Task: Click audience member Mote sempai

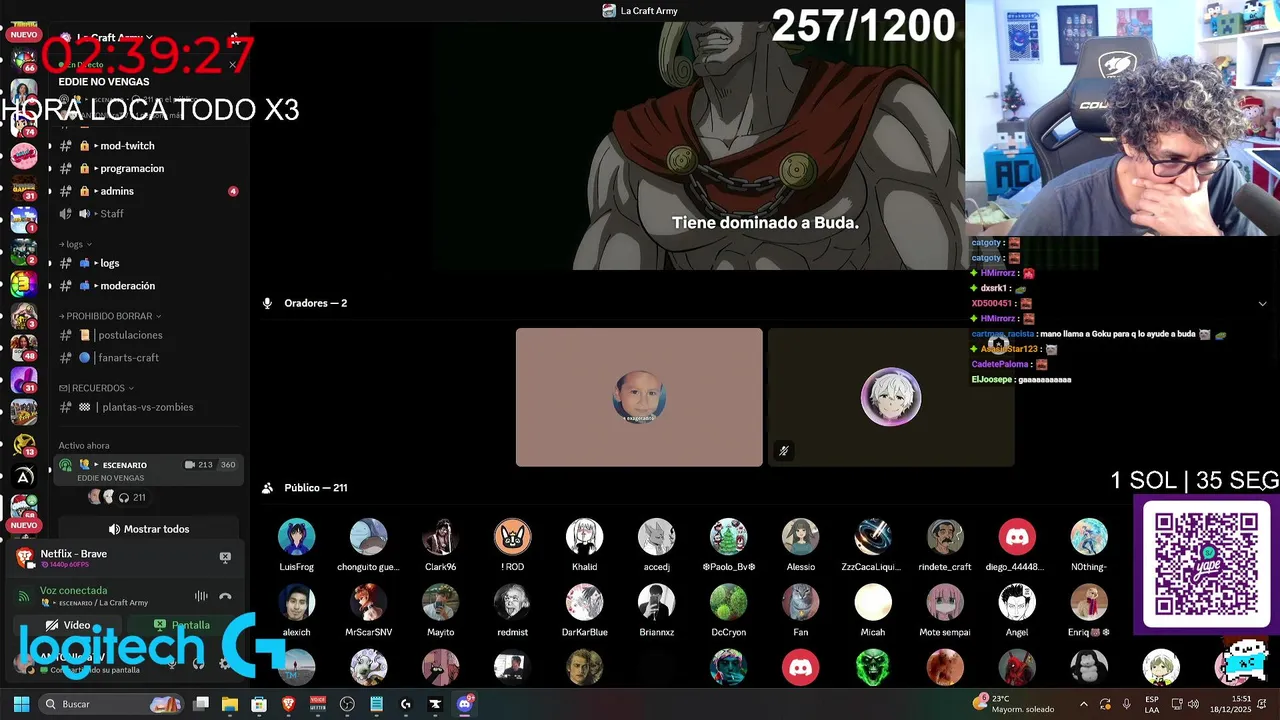Action: pos(945,611)
